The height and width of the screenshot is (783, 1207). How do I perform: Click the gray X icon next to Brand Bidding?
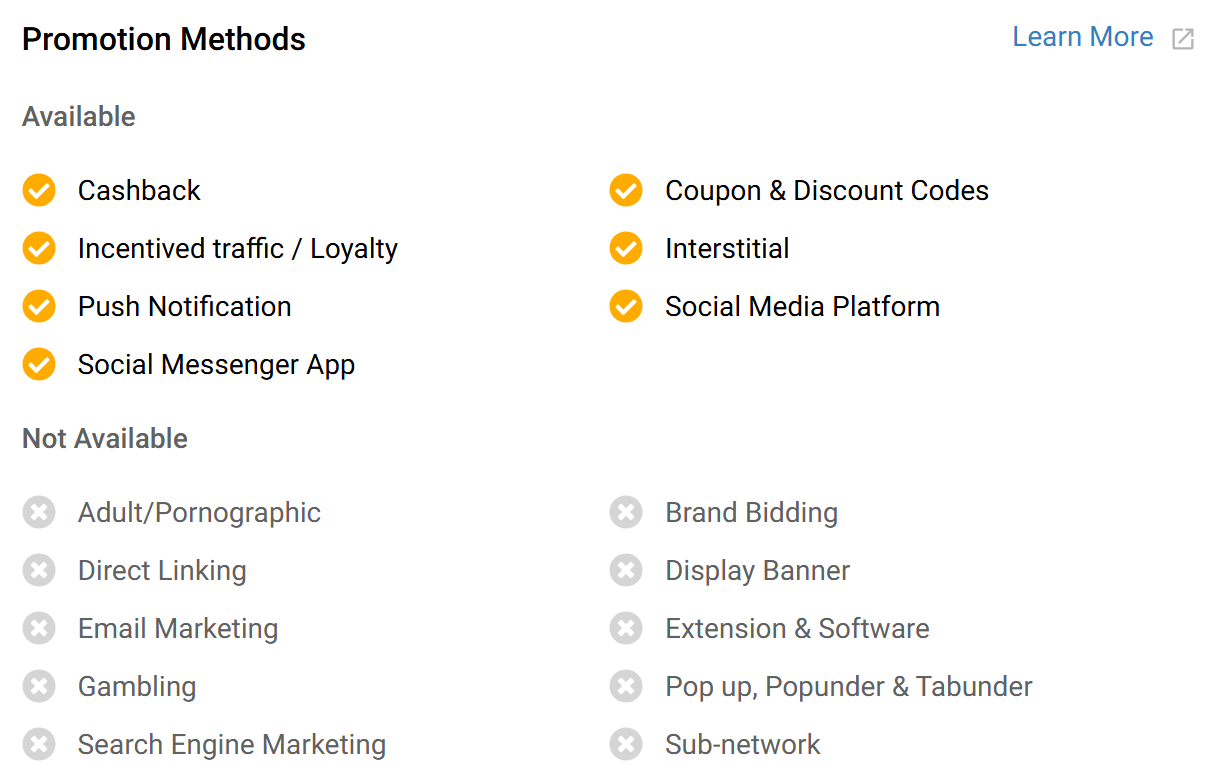click(626, 513)
